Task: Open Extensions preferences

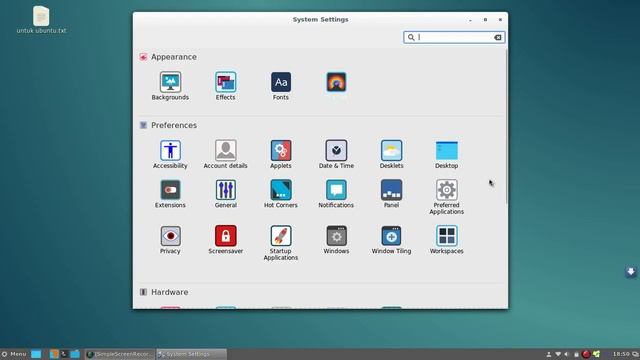Action: [170, 194]
